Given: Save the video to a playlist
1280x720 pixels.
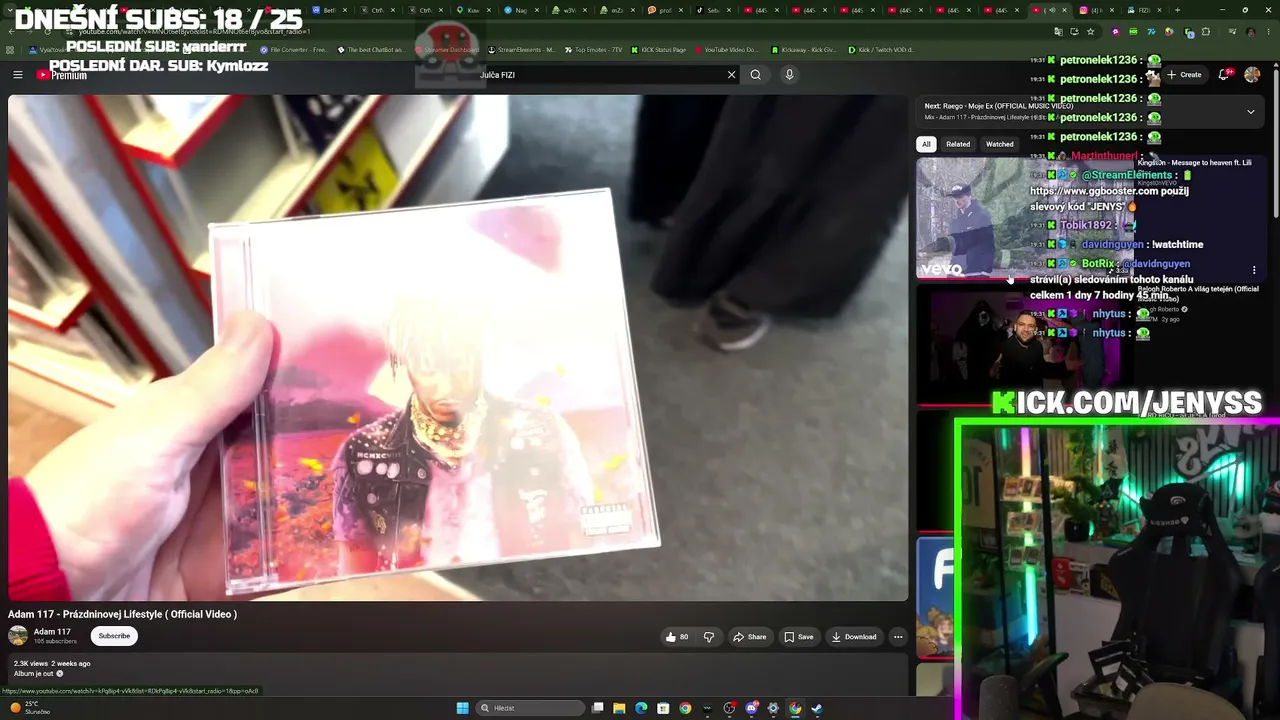Looking at the screenshot, I should pos(798,637).
